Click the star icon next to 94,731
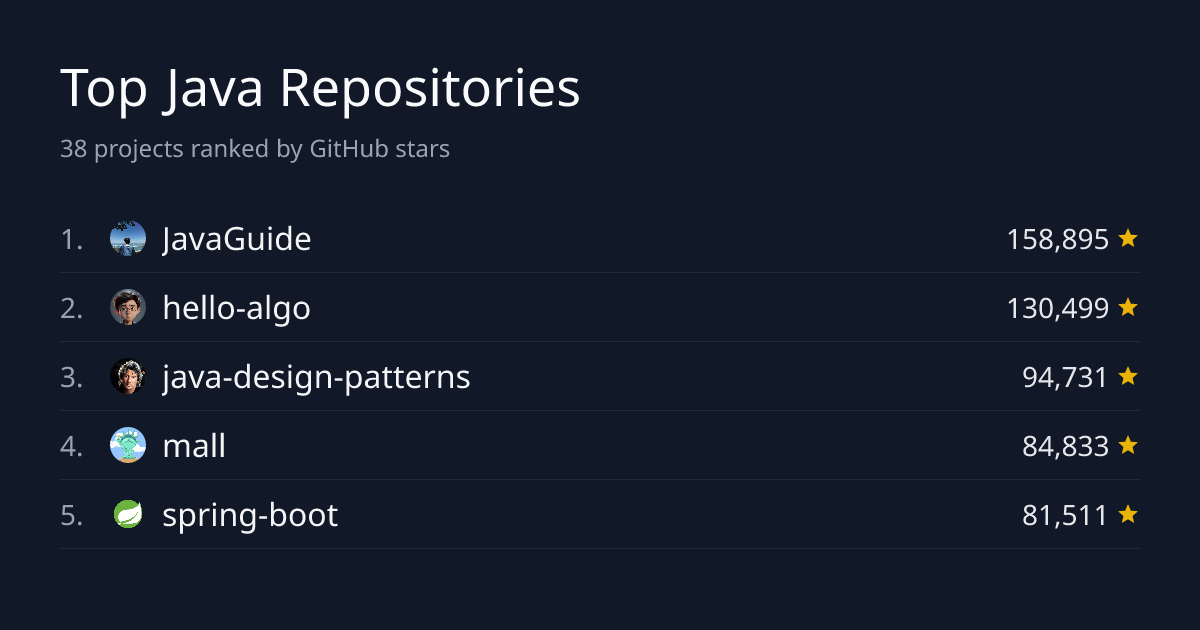 click(1128, 376)
